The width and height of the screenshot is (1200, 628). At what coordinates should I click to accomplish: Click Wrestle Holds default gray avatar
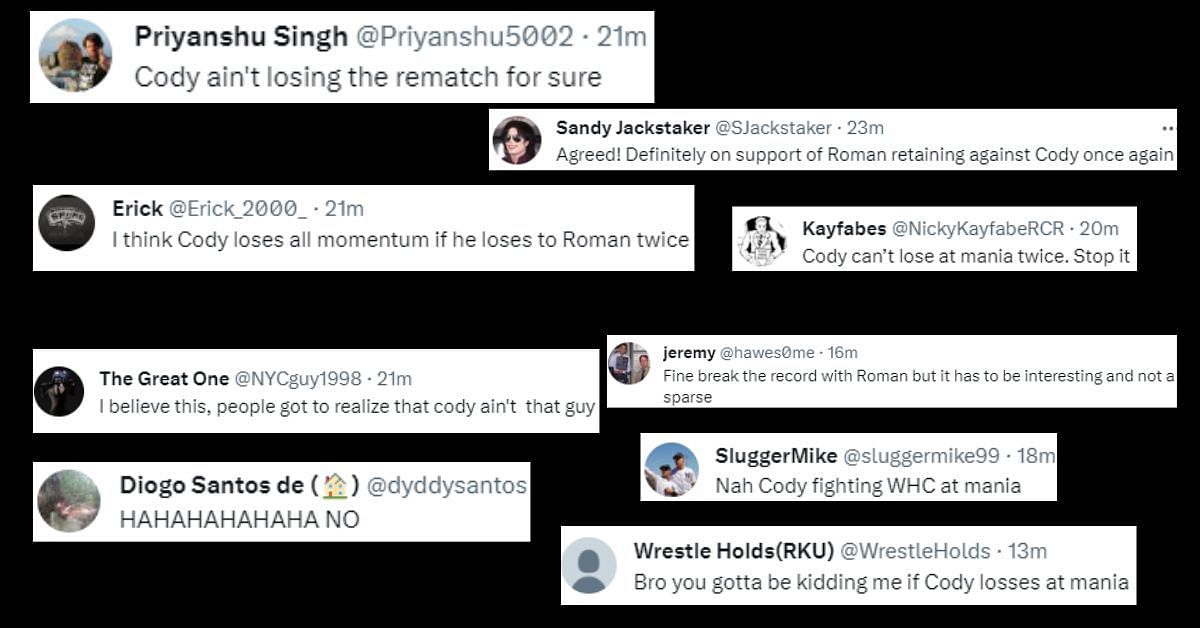click(589, 565)
